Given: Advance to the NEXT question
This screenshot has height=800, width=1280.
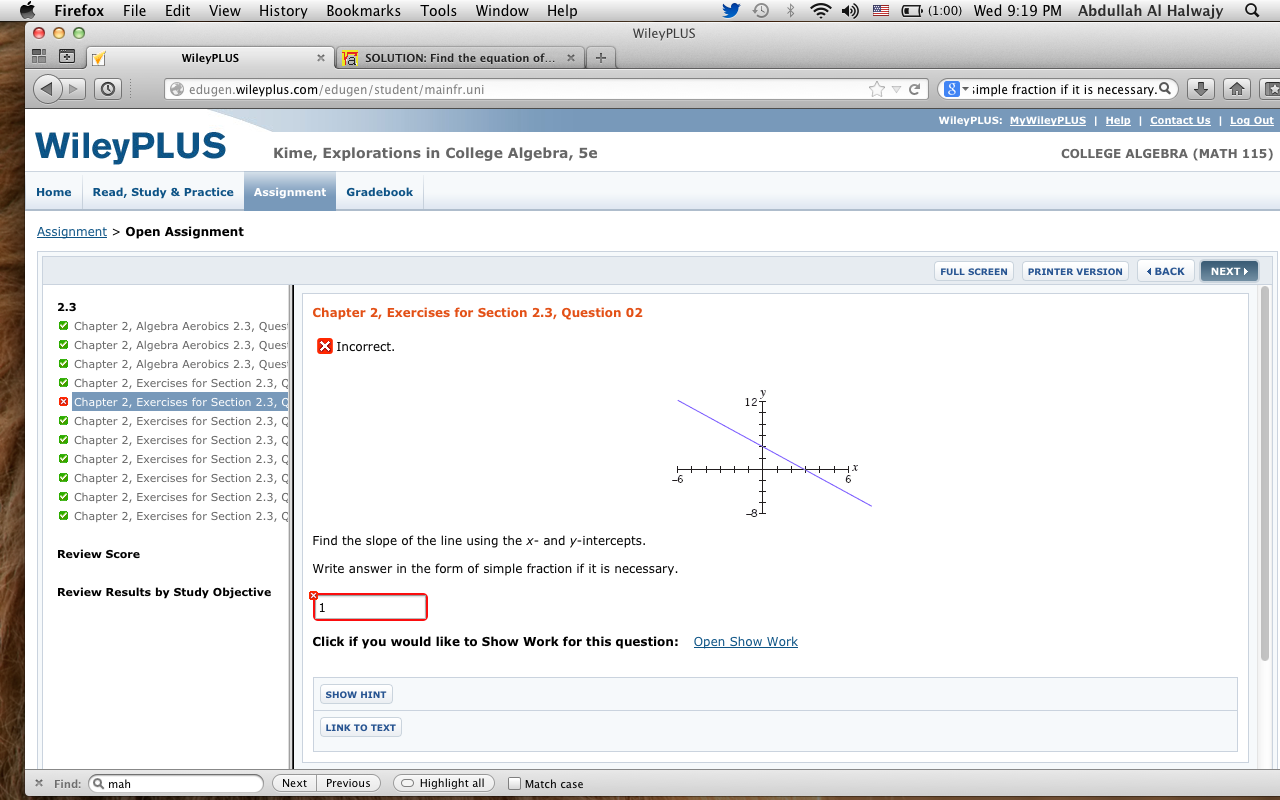Looking at the screenshot, I should tap(1229, 271).
